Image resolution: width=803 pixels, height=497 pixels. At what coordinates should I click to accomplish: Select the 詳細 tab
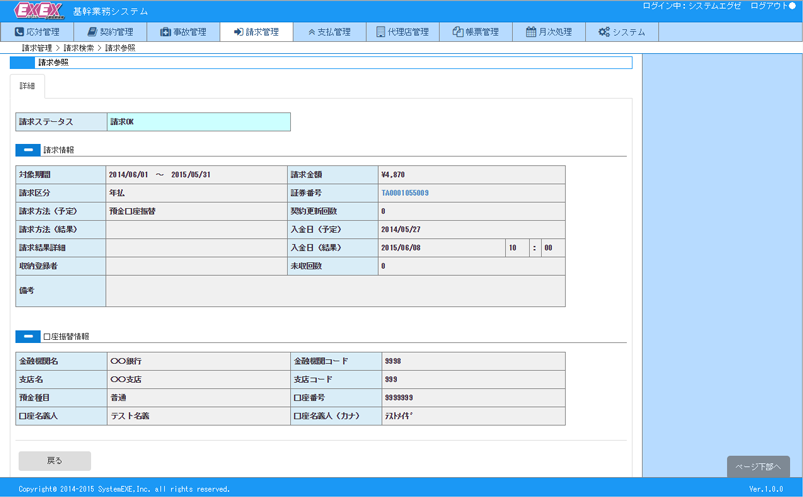pyautogui.click(x=27, y=87)
